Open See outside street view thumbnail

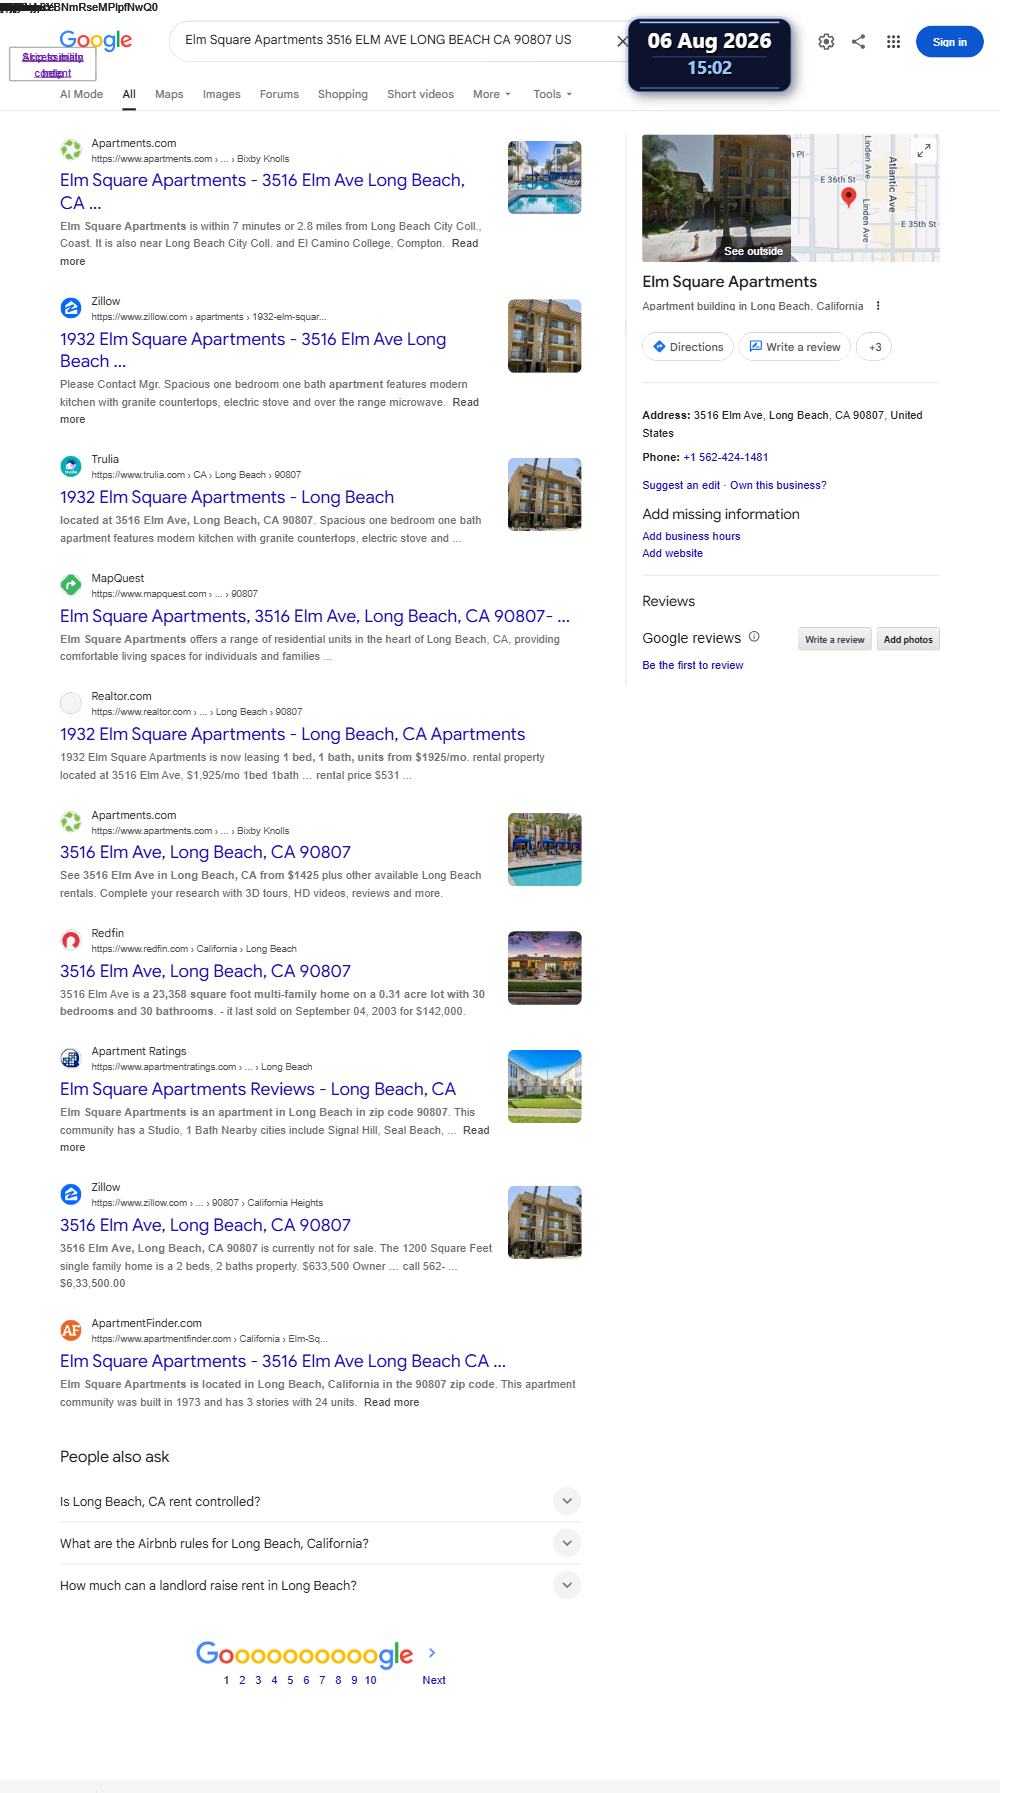tap(716, 198)
